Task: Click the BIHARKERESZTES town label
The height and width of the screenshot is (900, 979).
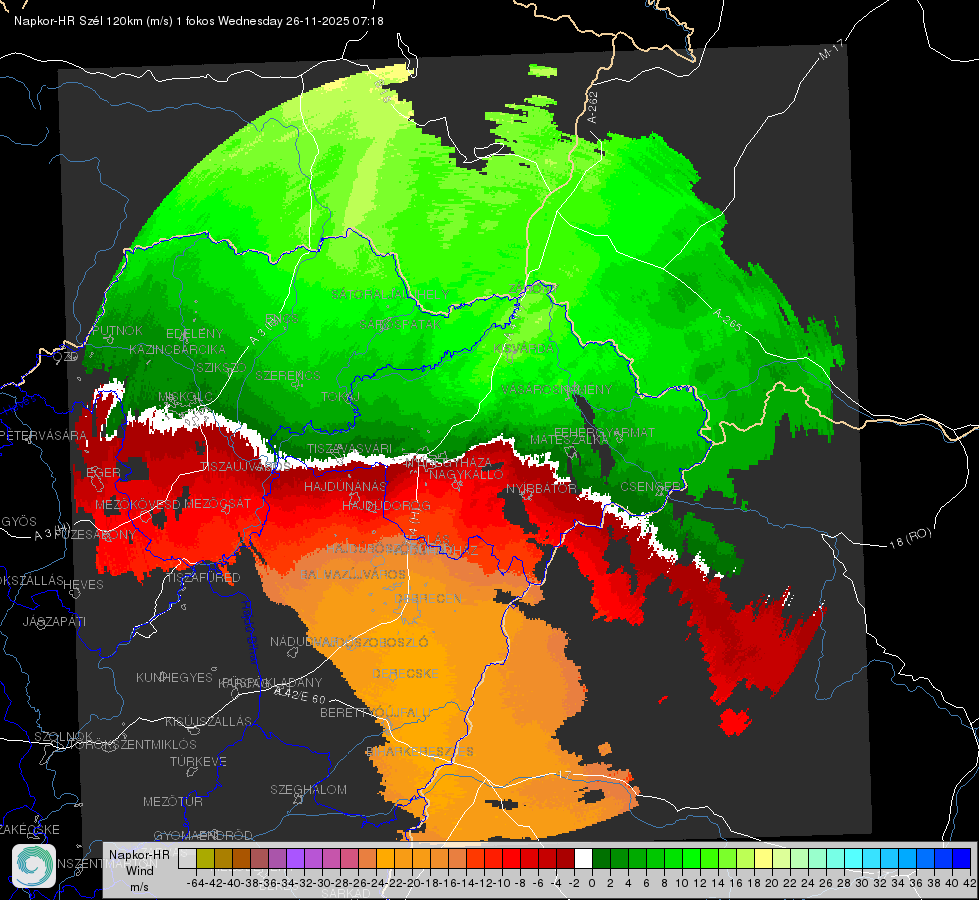Action: 420,751
